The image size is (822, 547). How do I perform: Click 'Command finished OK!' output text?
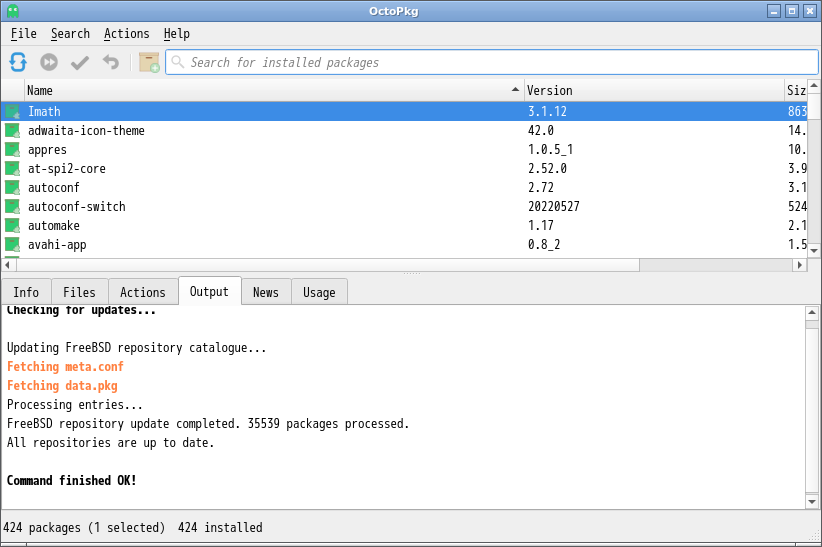pos(71,480)
